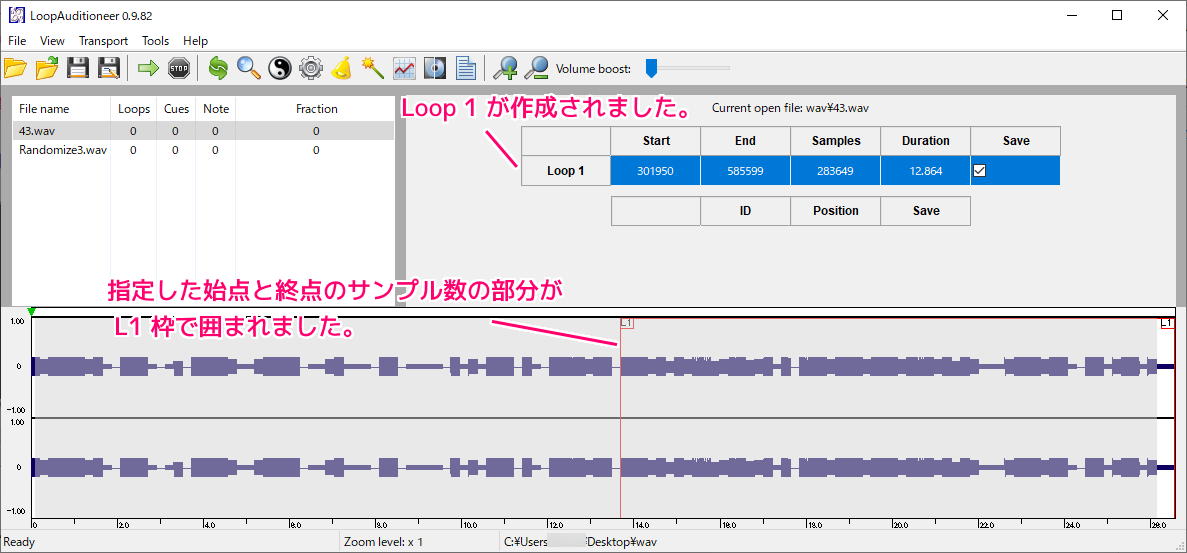Open the Tools menu
Screen dimensions: 1187x553
[155, 41]
